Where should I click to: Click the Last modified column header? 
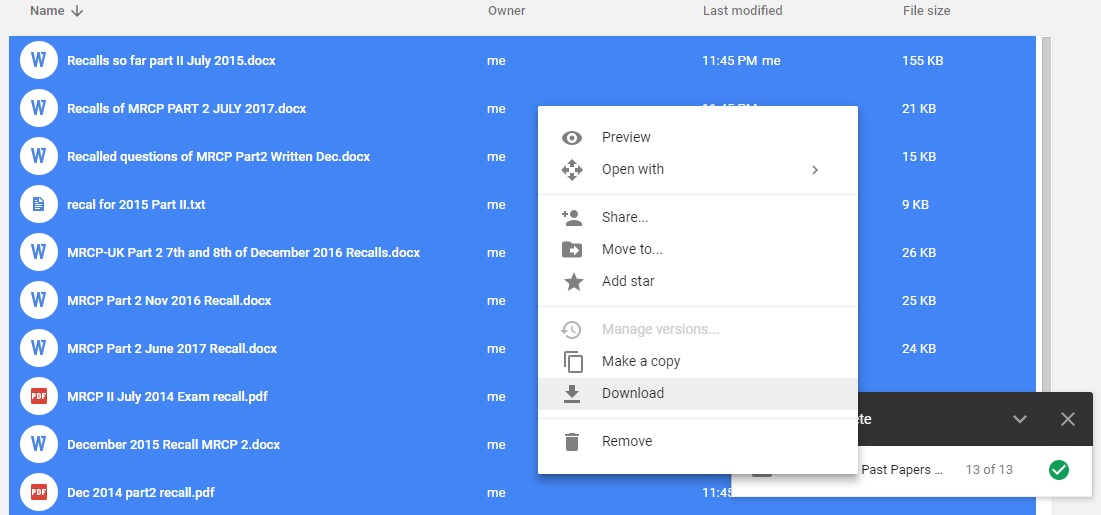pos(742,11)
